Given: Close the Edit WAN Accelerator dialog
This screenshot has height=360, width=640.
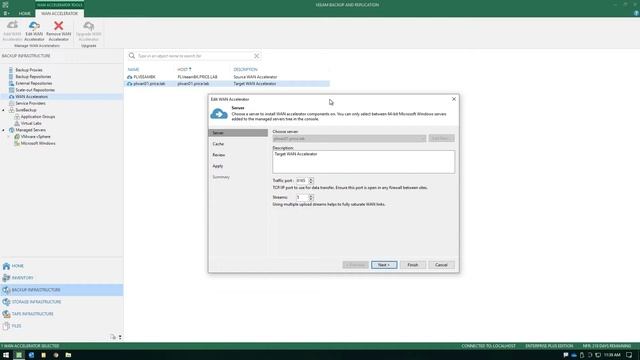Looking at the screenshot, I should [x=453, y=99].
